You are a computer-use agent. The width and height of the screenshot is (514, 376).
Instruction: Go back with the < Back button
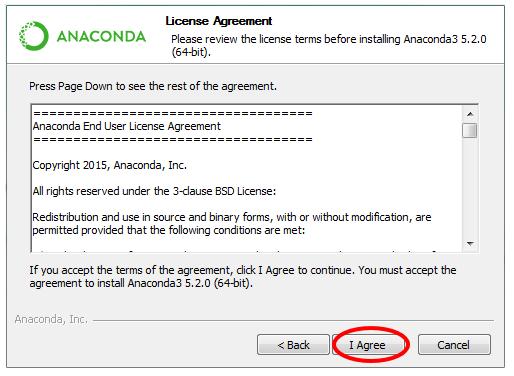coord(293,345)
